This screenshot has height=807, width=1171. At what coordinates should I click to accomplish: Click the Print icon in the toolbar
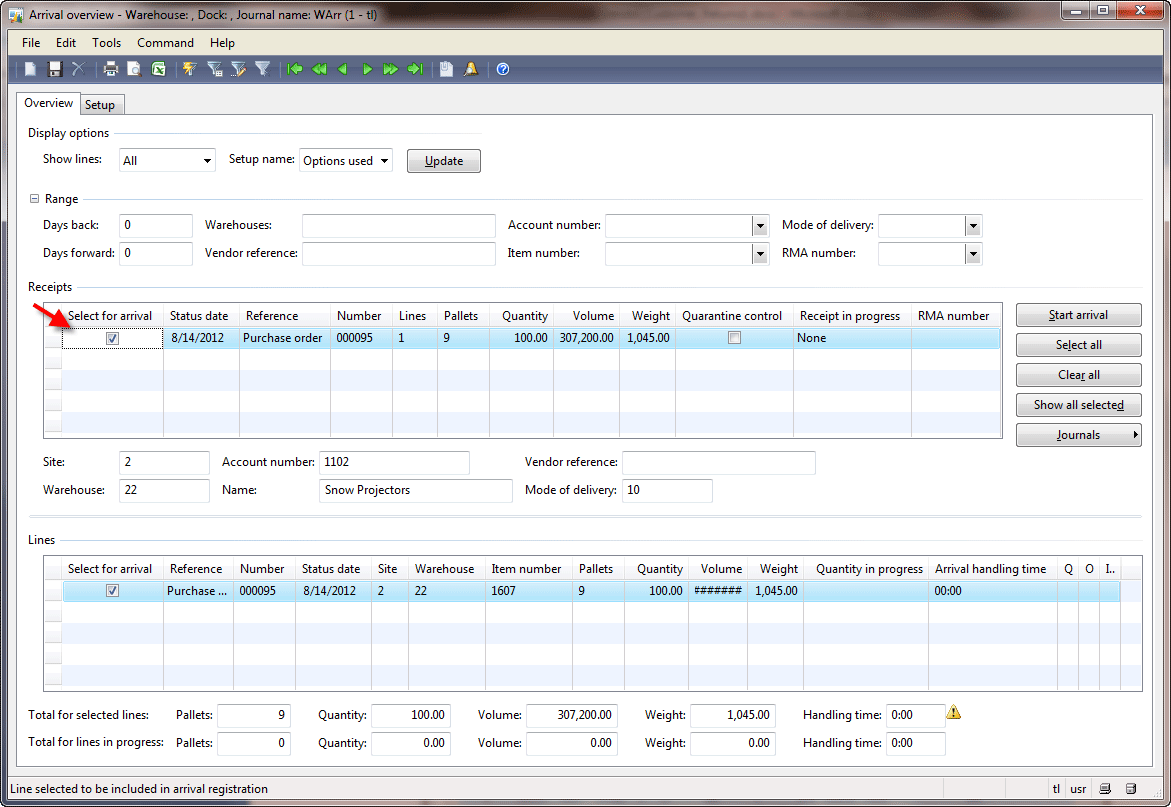coord(111,69)
